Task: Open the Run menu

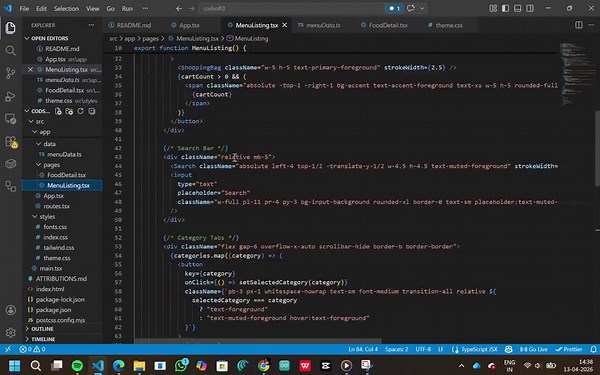Action: tap(127, 8)
